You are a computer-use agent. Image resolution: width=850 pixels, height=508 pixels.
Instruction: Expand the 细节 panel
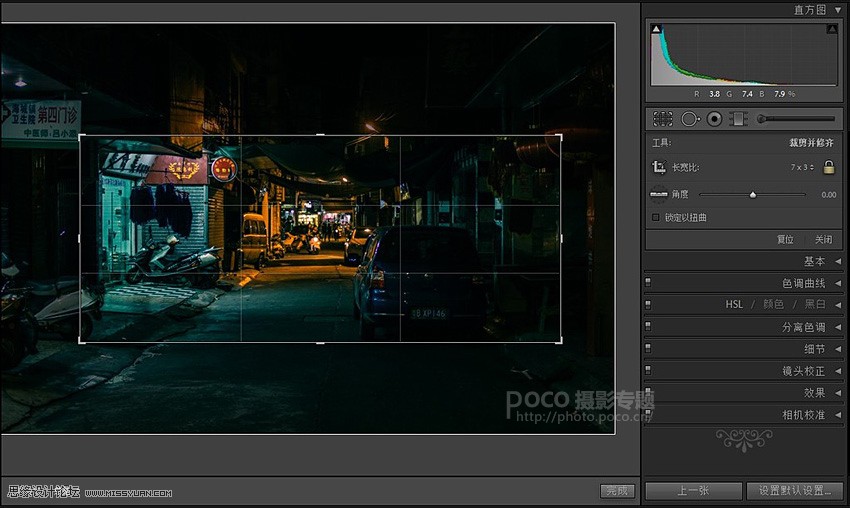click(x=838, y=349)
